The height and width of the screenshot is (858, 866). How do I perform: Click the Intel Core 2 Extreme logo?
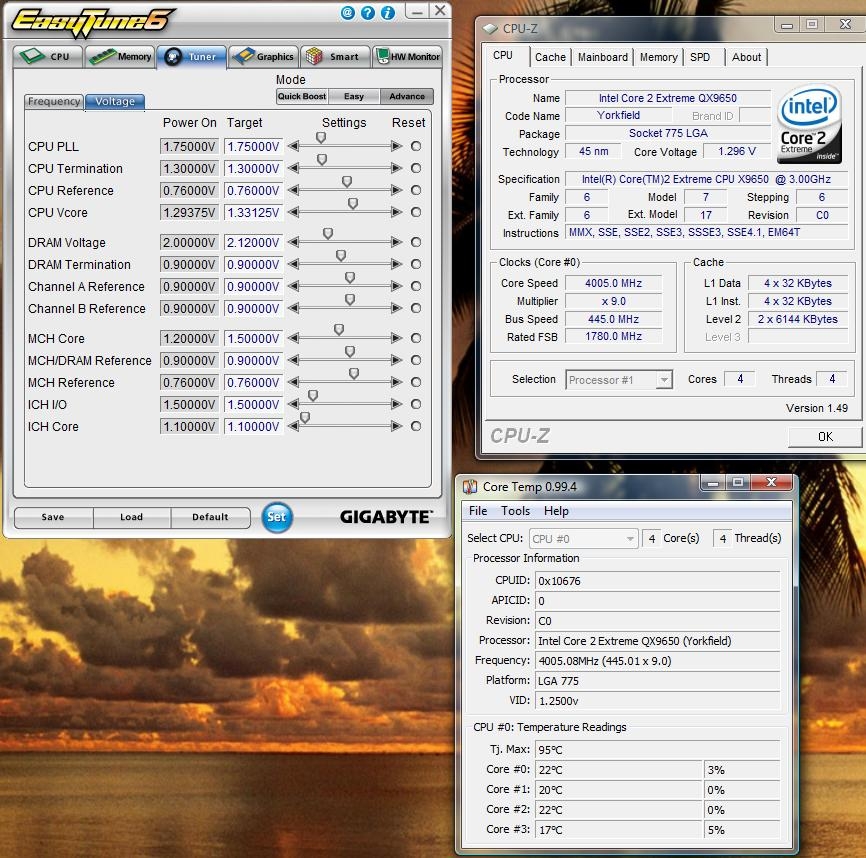(809, 124)
